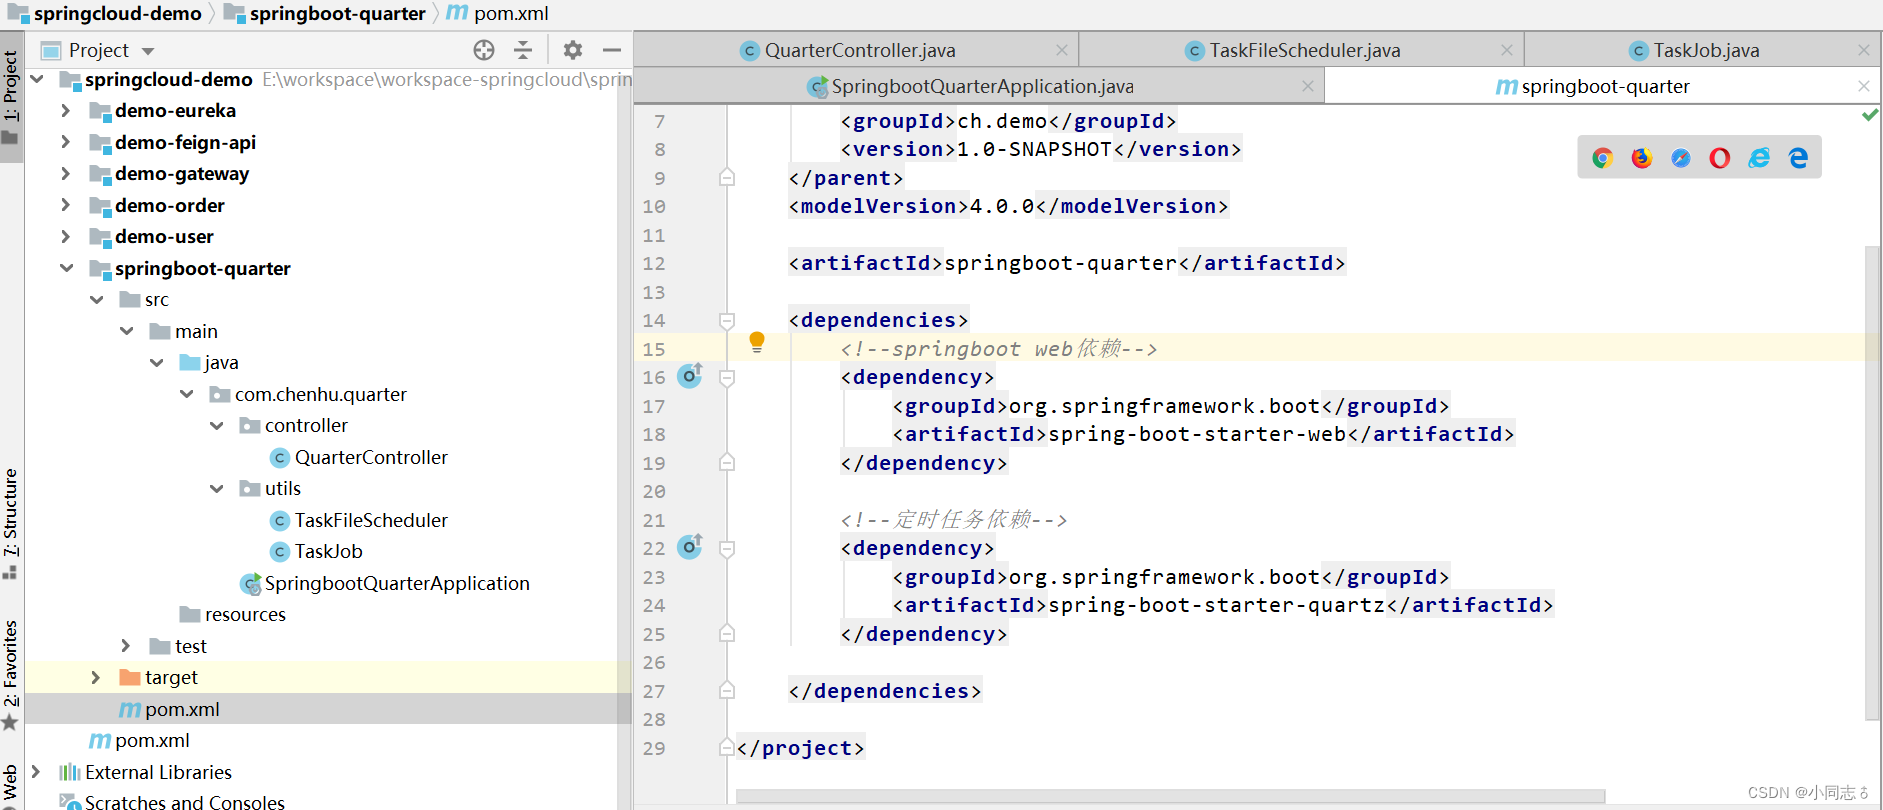Viewport: 1883px width, 810px height.
Task: Expand the demo-gateway module
Action: (66, 173)
